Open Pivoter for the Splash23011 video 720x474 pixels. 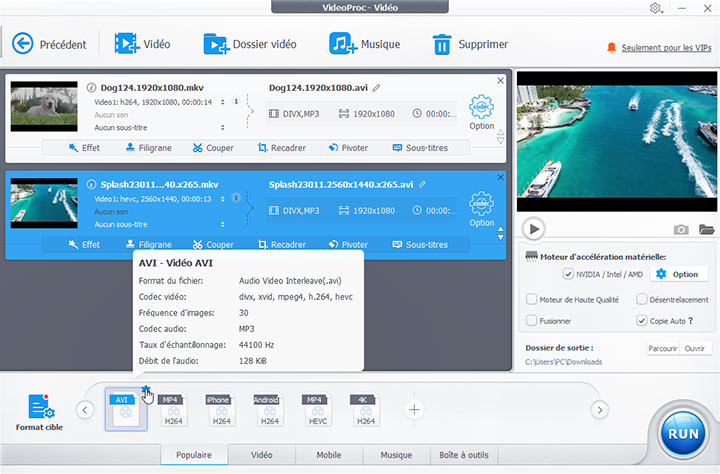(348, 245)
